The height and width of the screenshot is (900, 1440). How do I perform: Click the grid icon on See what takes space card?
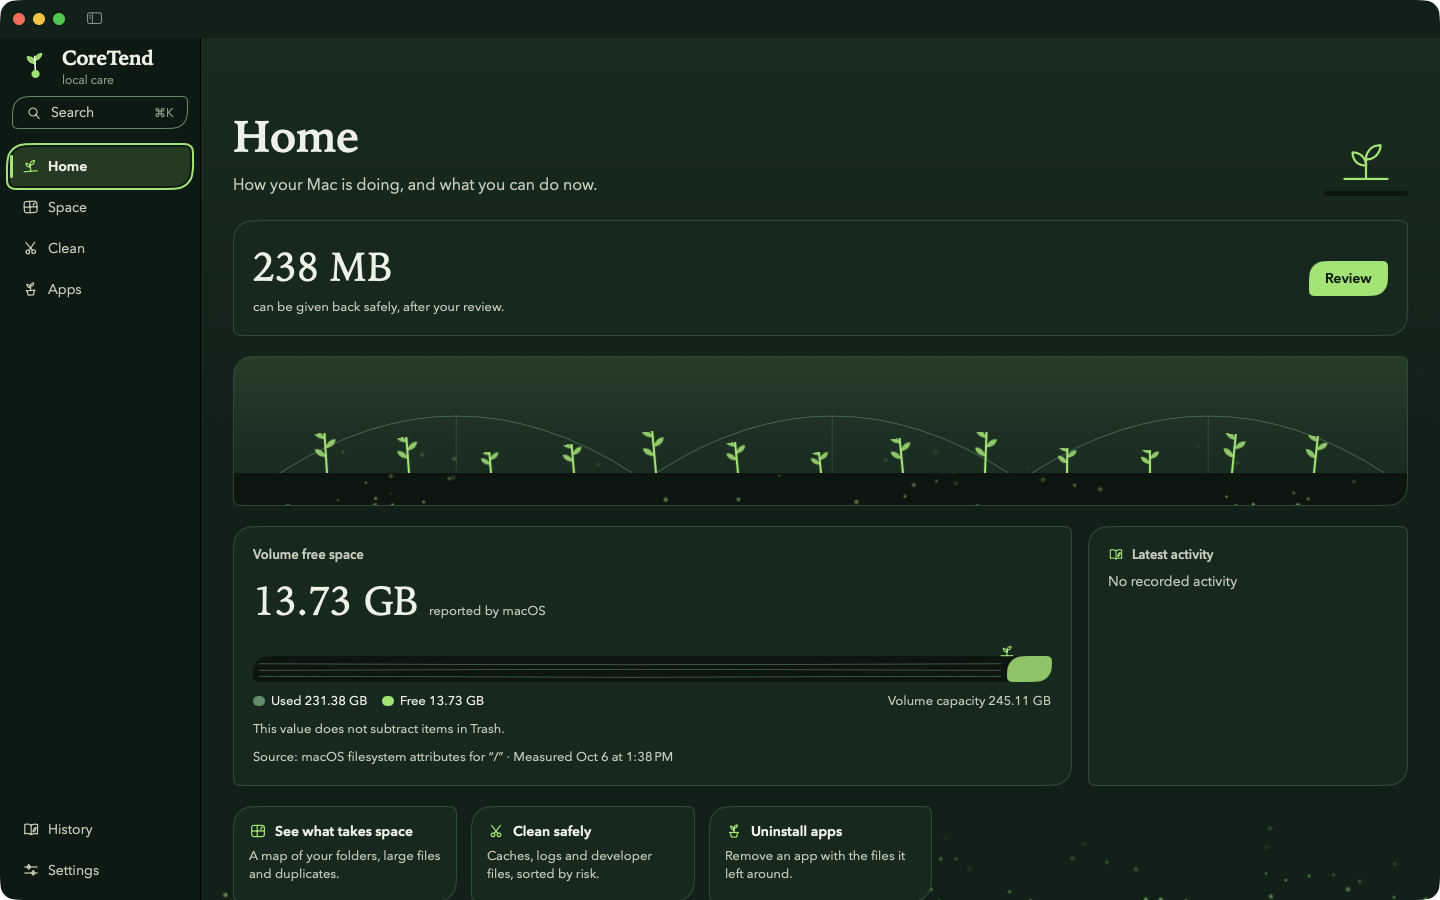coord(258,831)
